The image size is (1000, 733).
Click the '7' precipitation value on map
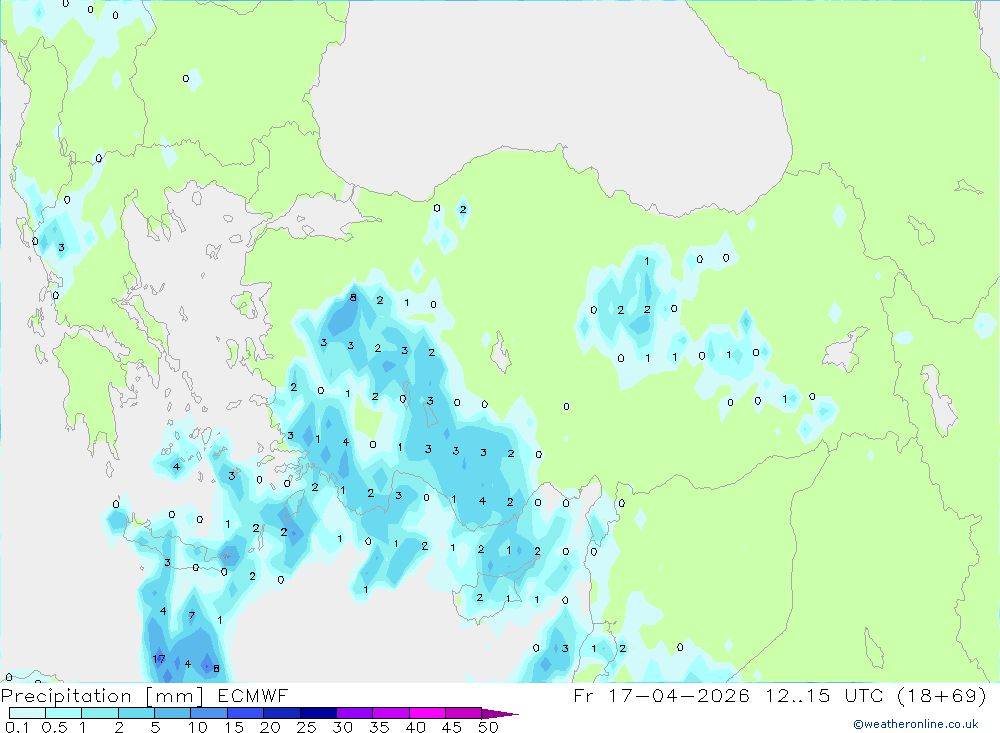(191, 616)
